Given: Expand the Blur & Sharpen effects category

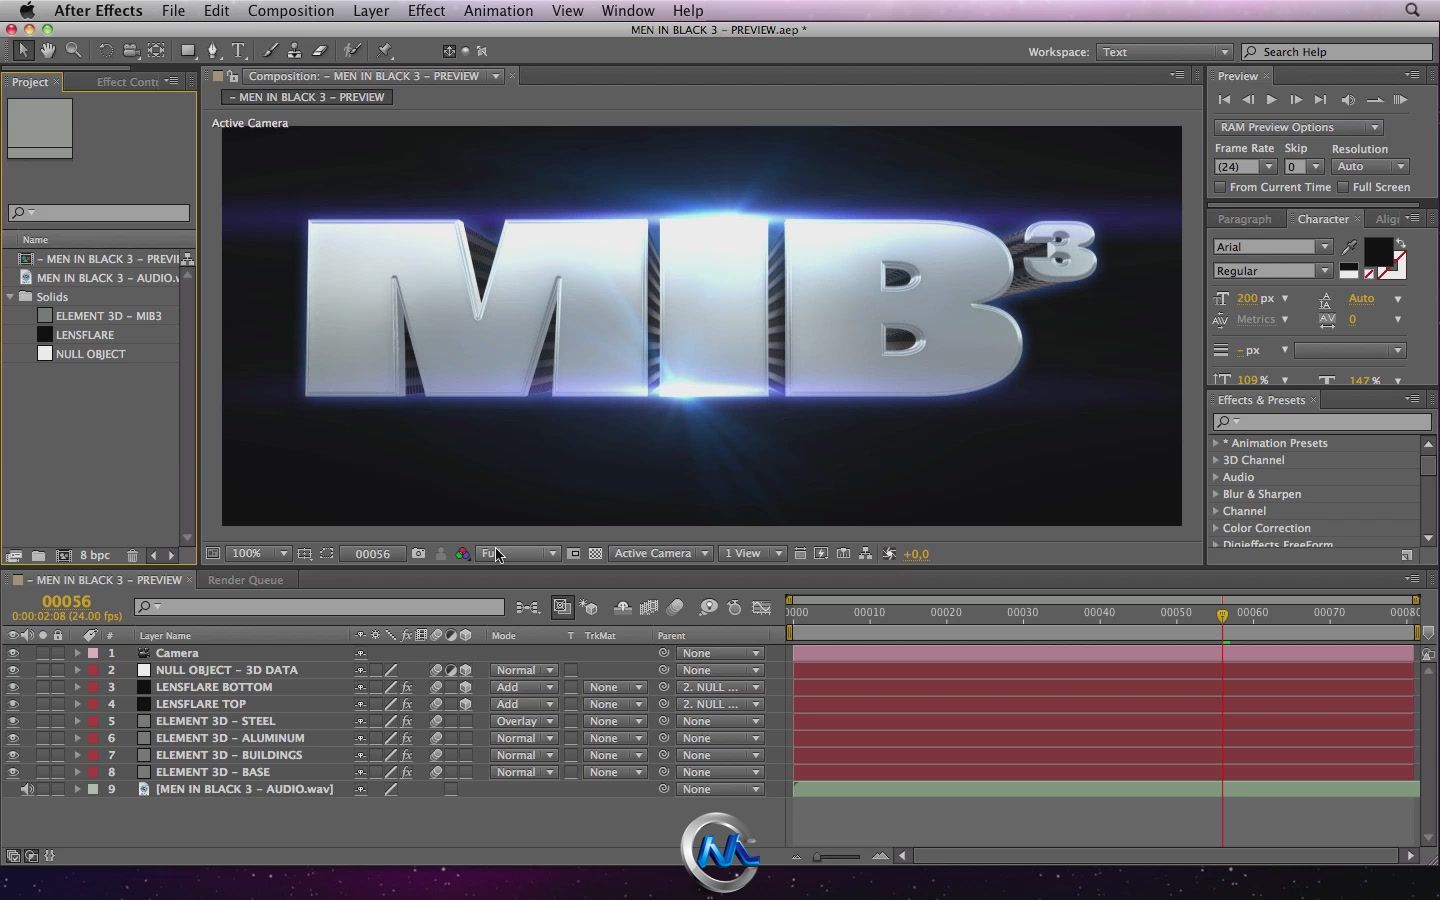Looking at the screenshot, I should pos(1216,494).
